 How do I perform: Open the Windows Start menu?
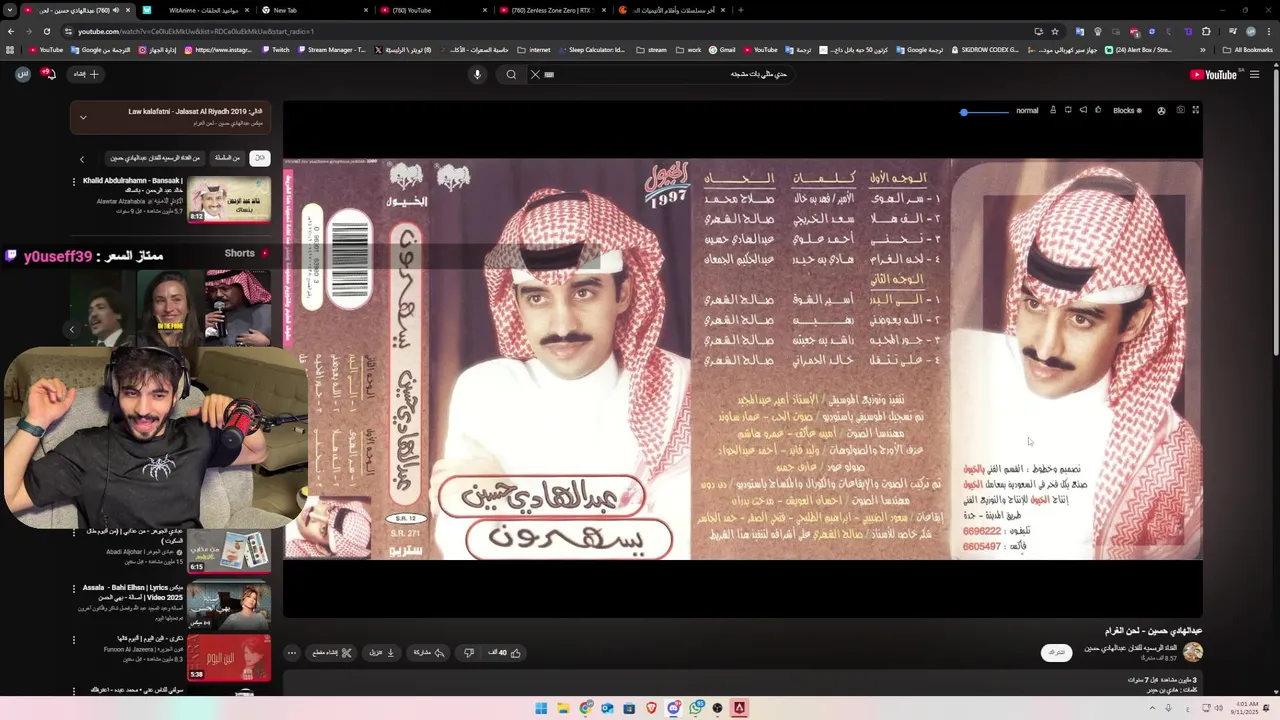tap(541, 708)
